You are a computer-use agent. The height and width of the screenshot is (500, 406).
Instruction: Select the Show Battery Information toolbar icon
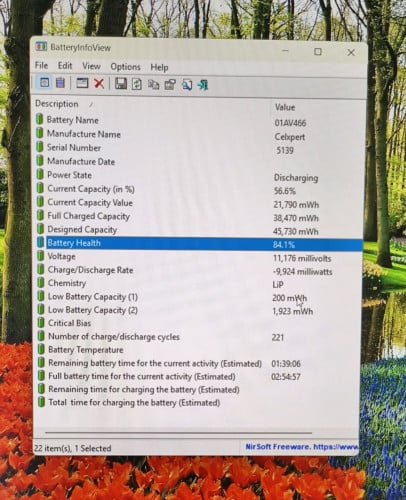click(x=45, y=82)
